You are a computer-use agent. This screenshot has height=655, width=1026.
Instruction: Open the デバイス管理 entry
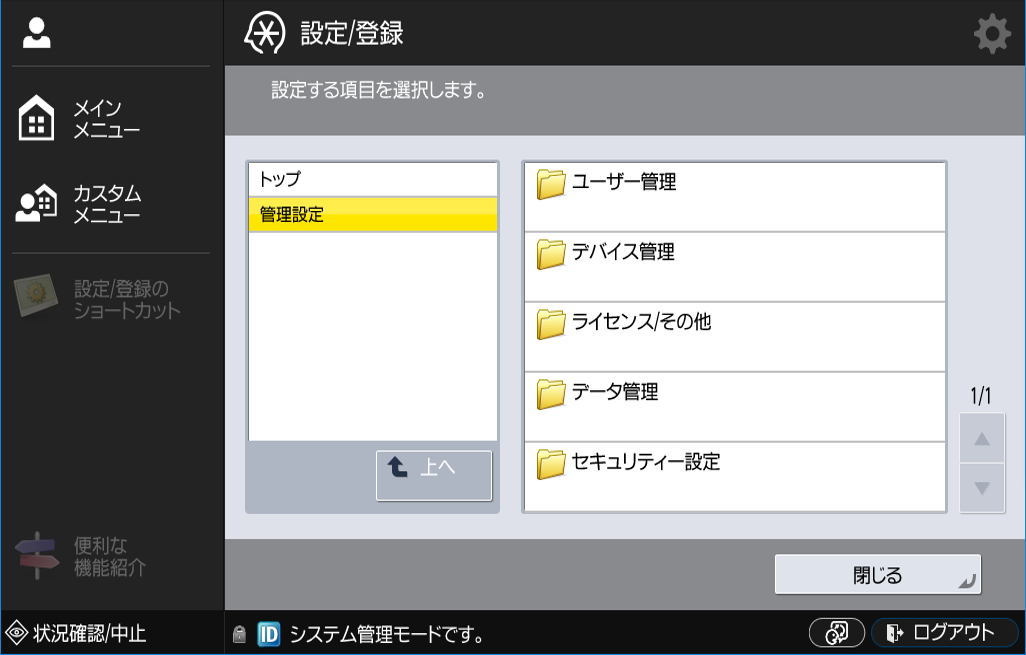pyautogui.click(x=735, y=267)
